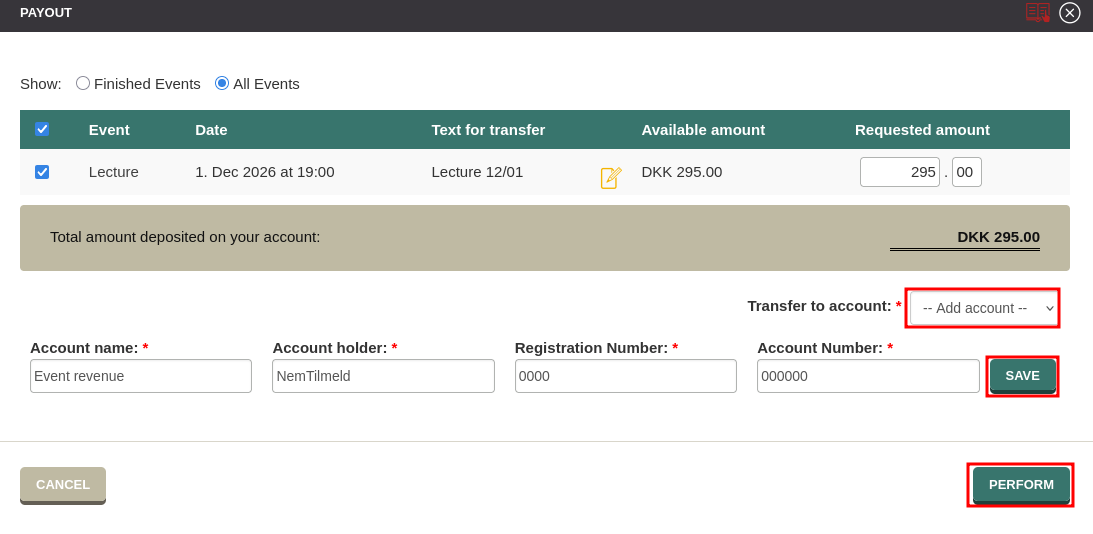Open the red guide book icon
The image size is (1093, 534).
[1037, 12]
